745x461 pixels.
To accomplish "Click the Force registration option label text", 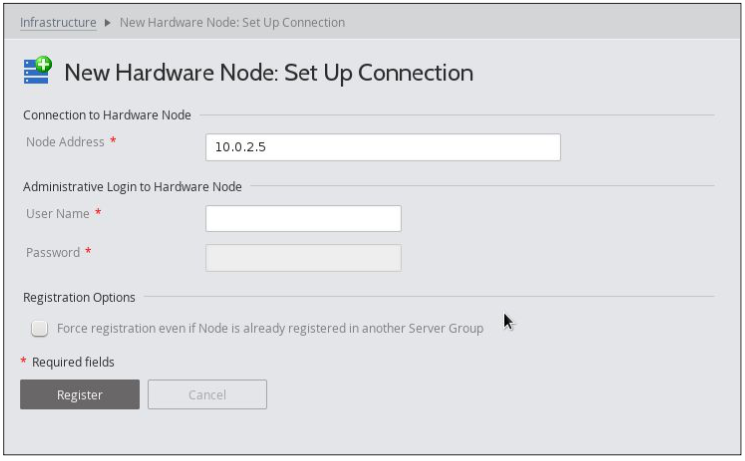I will click(x=270, y=328).
